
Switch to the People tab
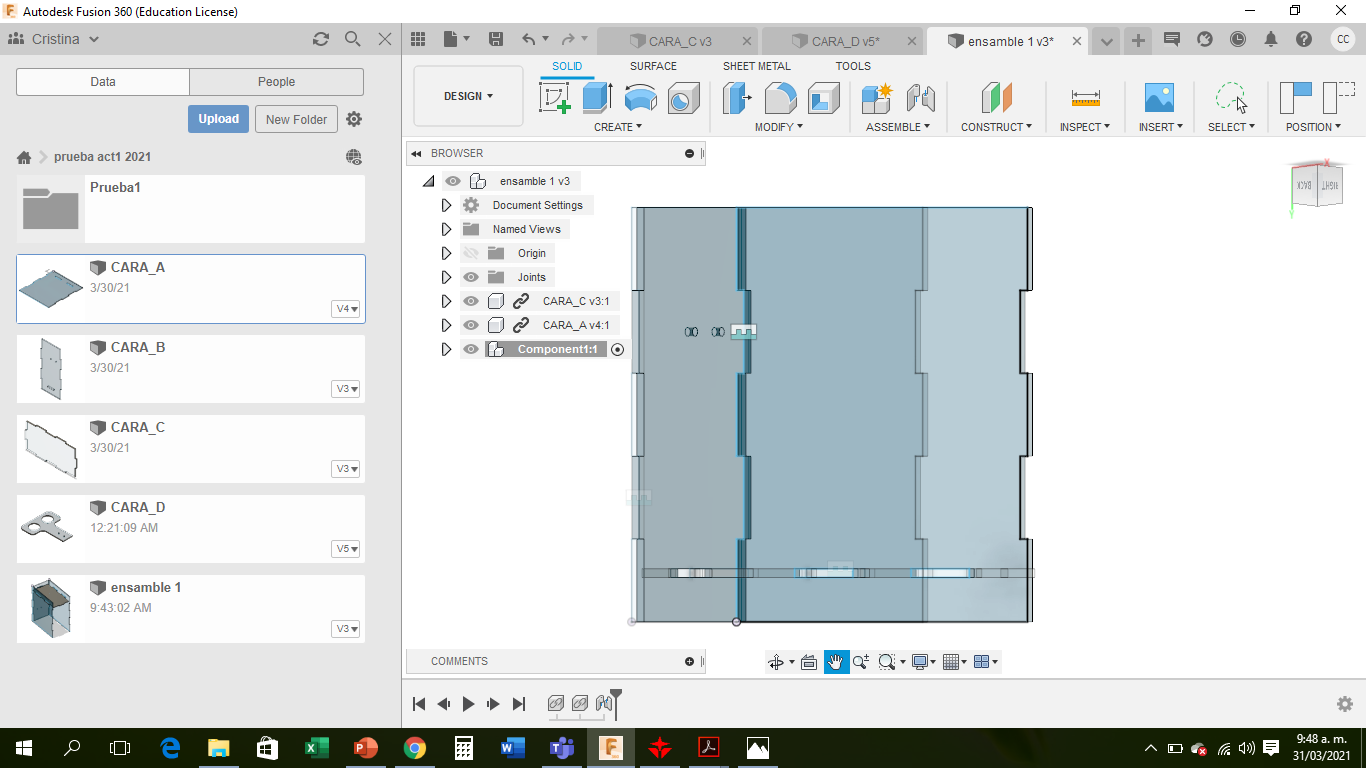[x=276, y=82]
